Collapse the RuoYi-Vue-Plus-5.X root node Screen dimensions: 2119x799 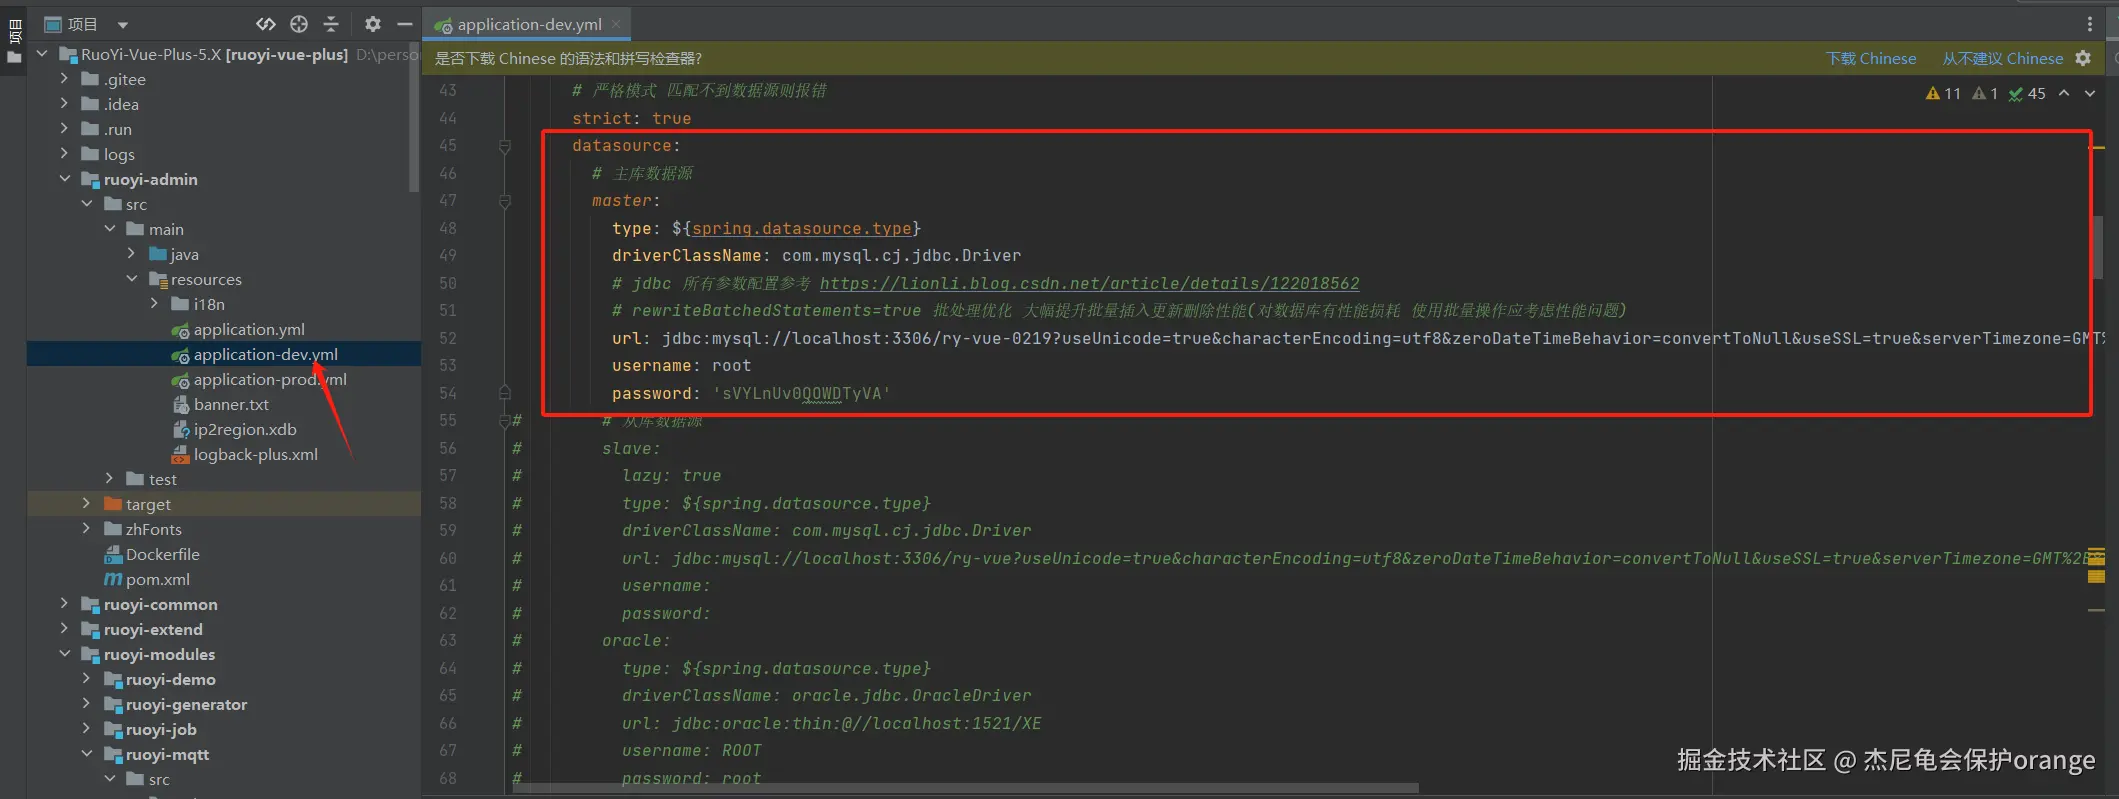[42, 54]
